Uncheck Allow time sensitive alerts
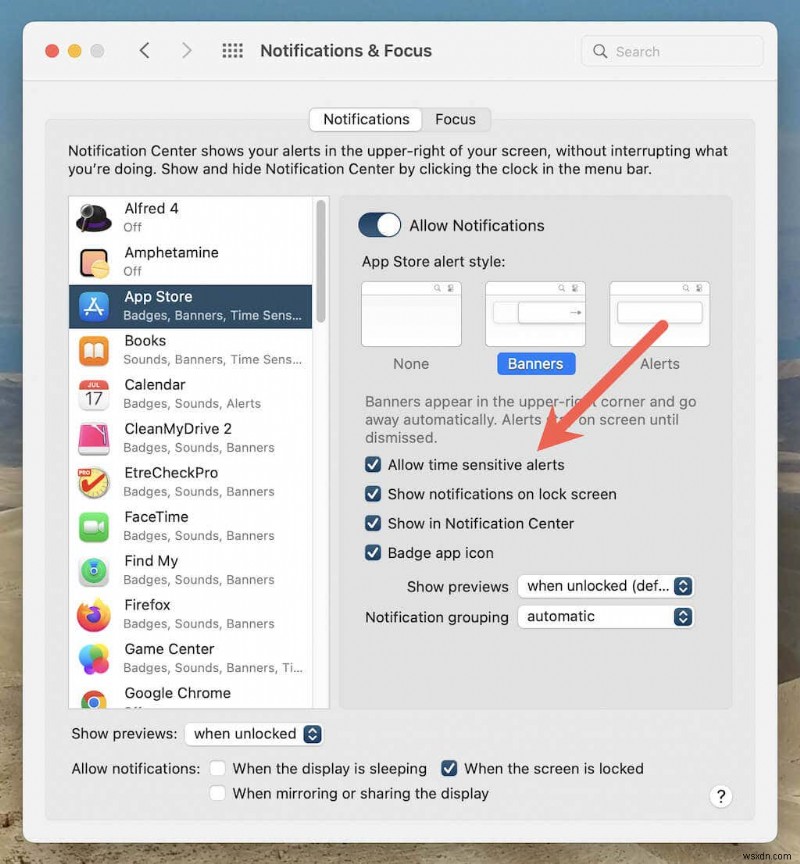The width and height of the screenshot is (800, 864). pos(373,464)
